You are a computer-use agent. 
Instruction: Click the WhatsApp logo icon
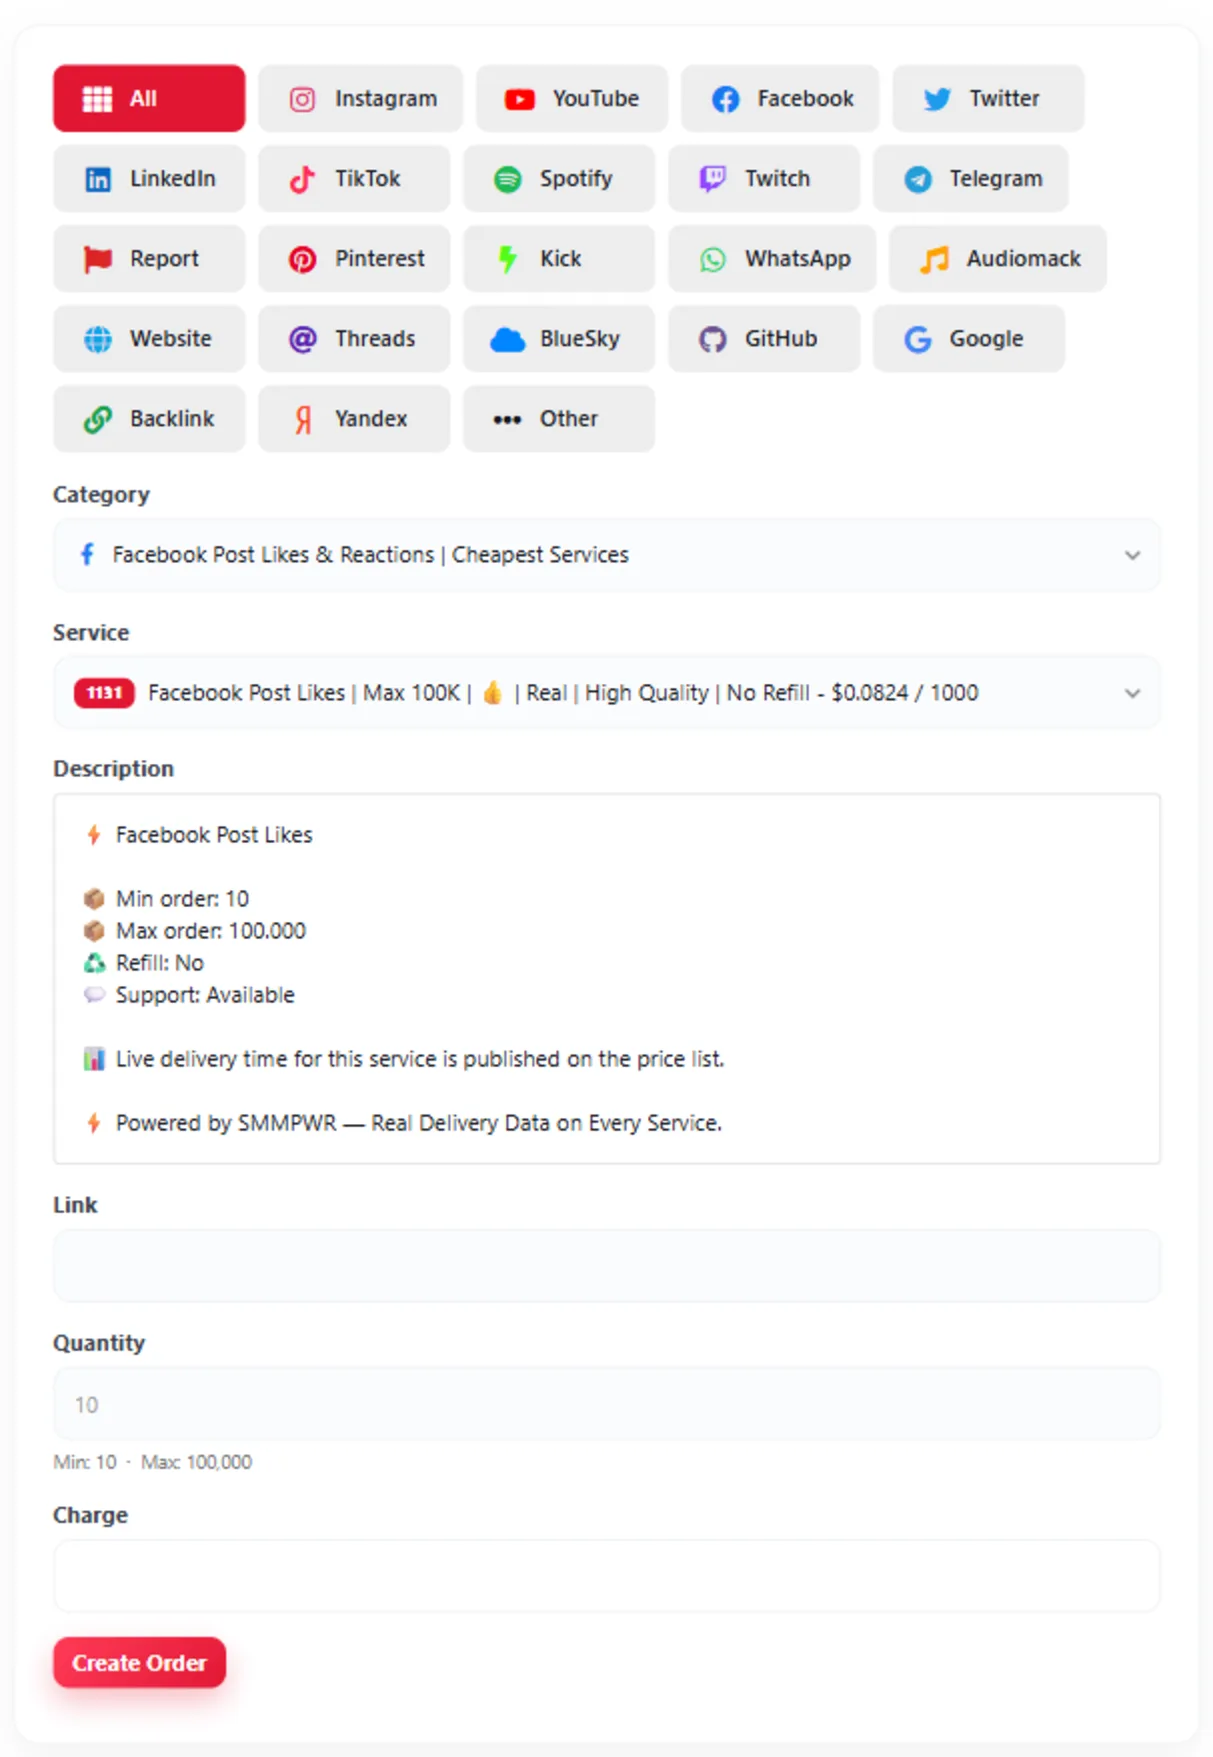pyautogui.click(x=712, y=259)
